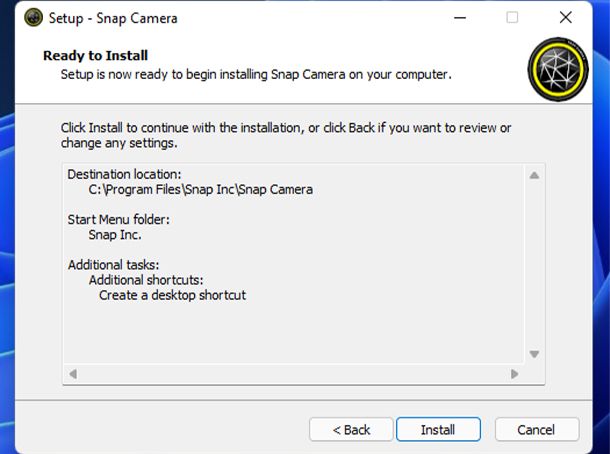Click the scroll left arrow in summary box
610x454 pixels.
pos(73,374)
